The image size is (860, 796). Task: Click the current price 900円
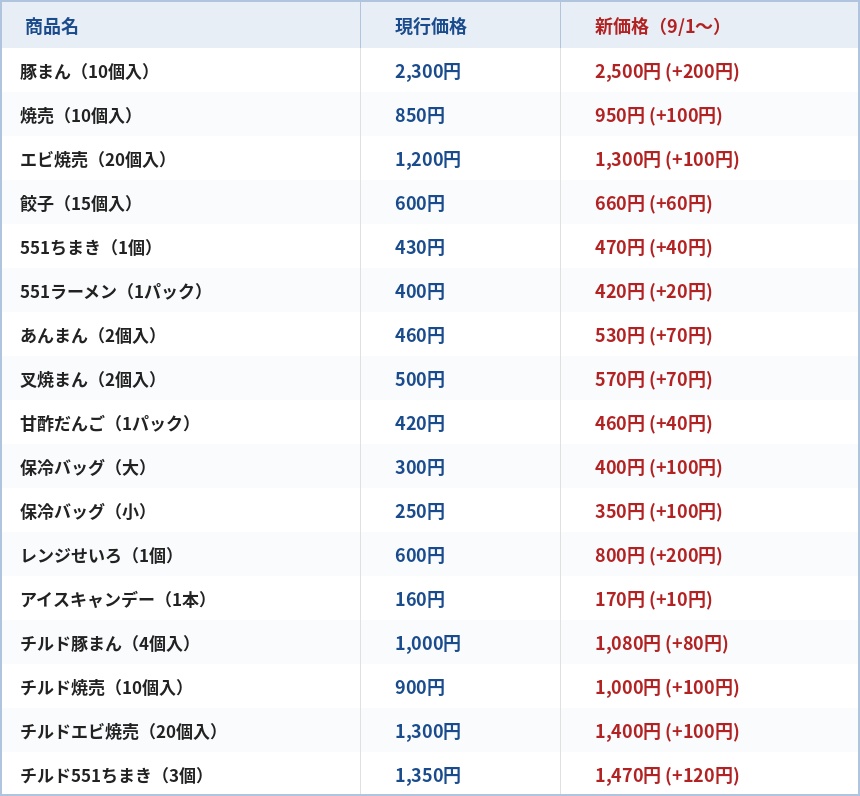(x=420, y=687)
